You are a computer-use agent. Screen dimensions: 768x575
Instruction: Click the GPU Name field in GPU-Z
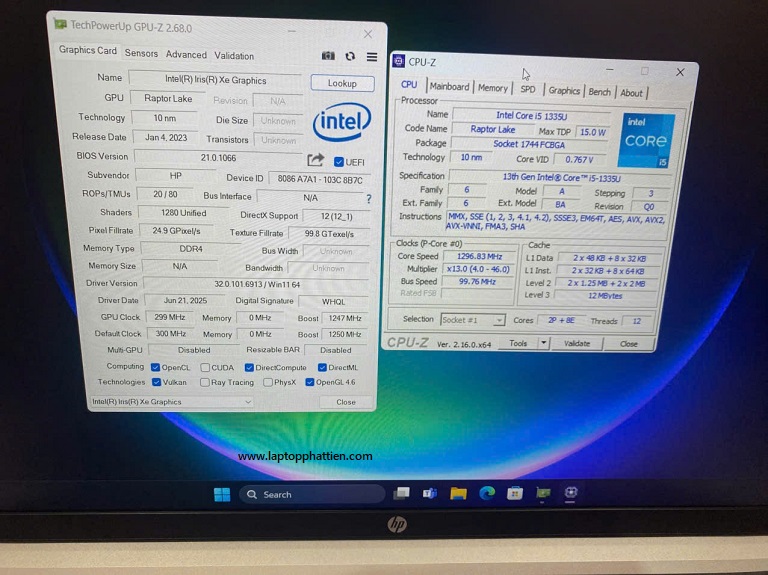(215, 80)
